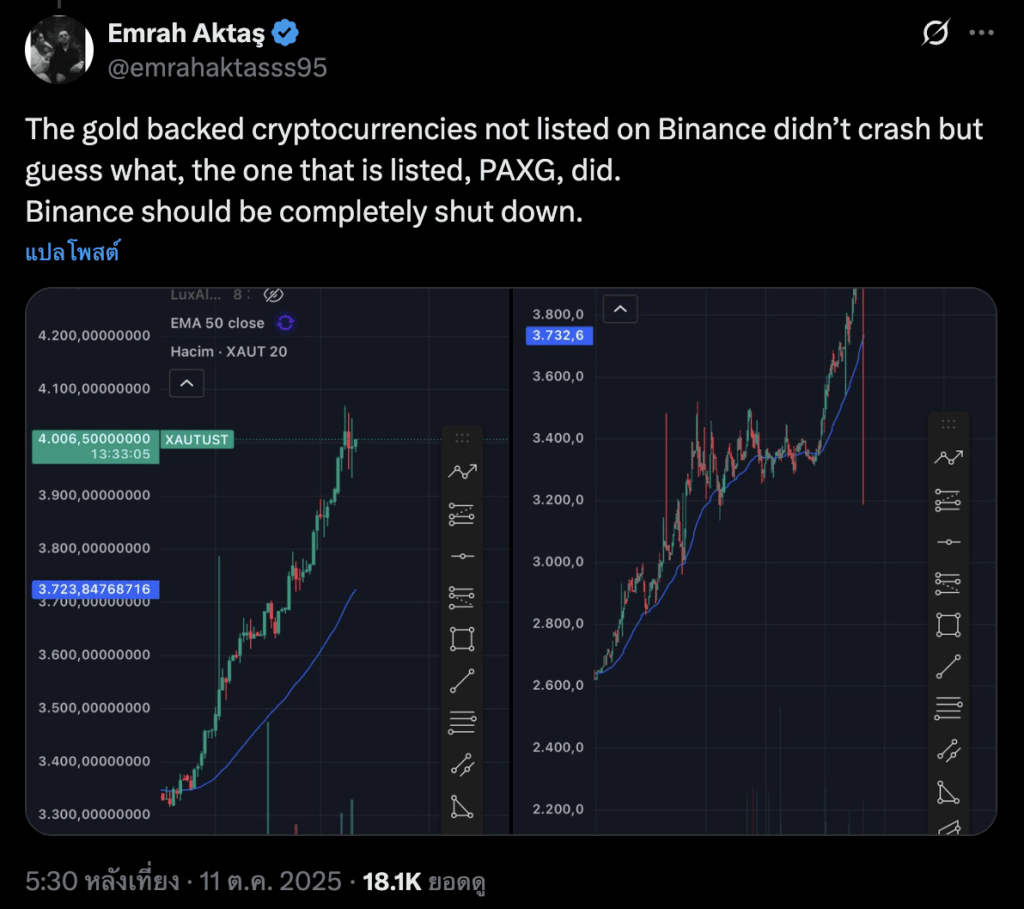Toggle LuxAlgo indicator visibility eye icon

271,295
